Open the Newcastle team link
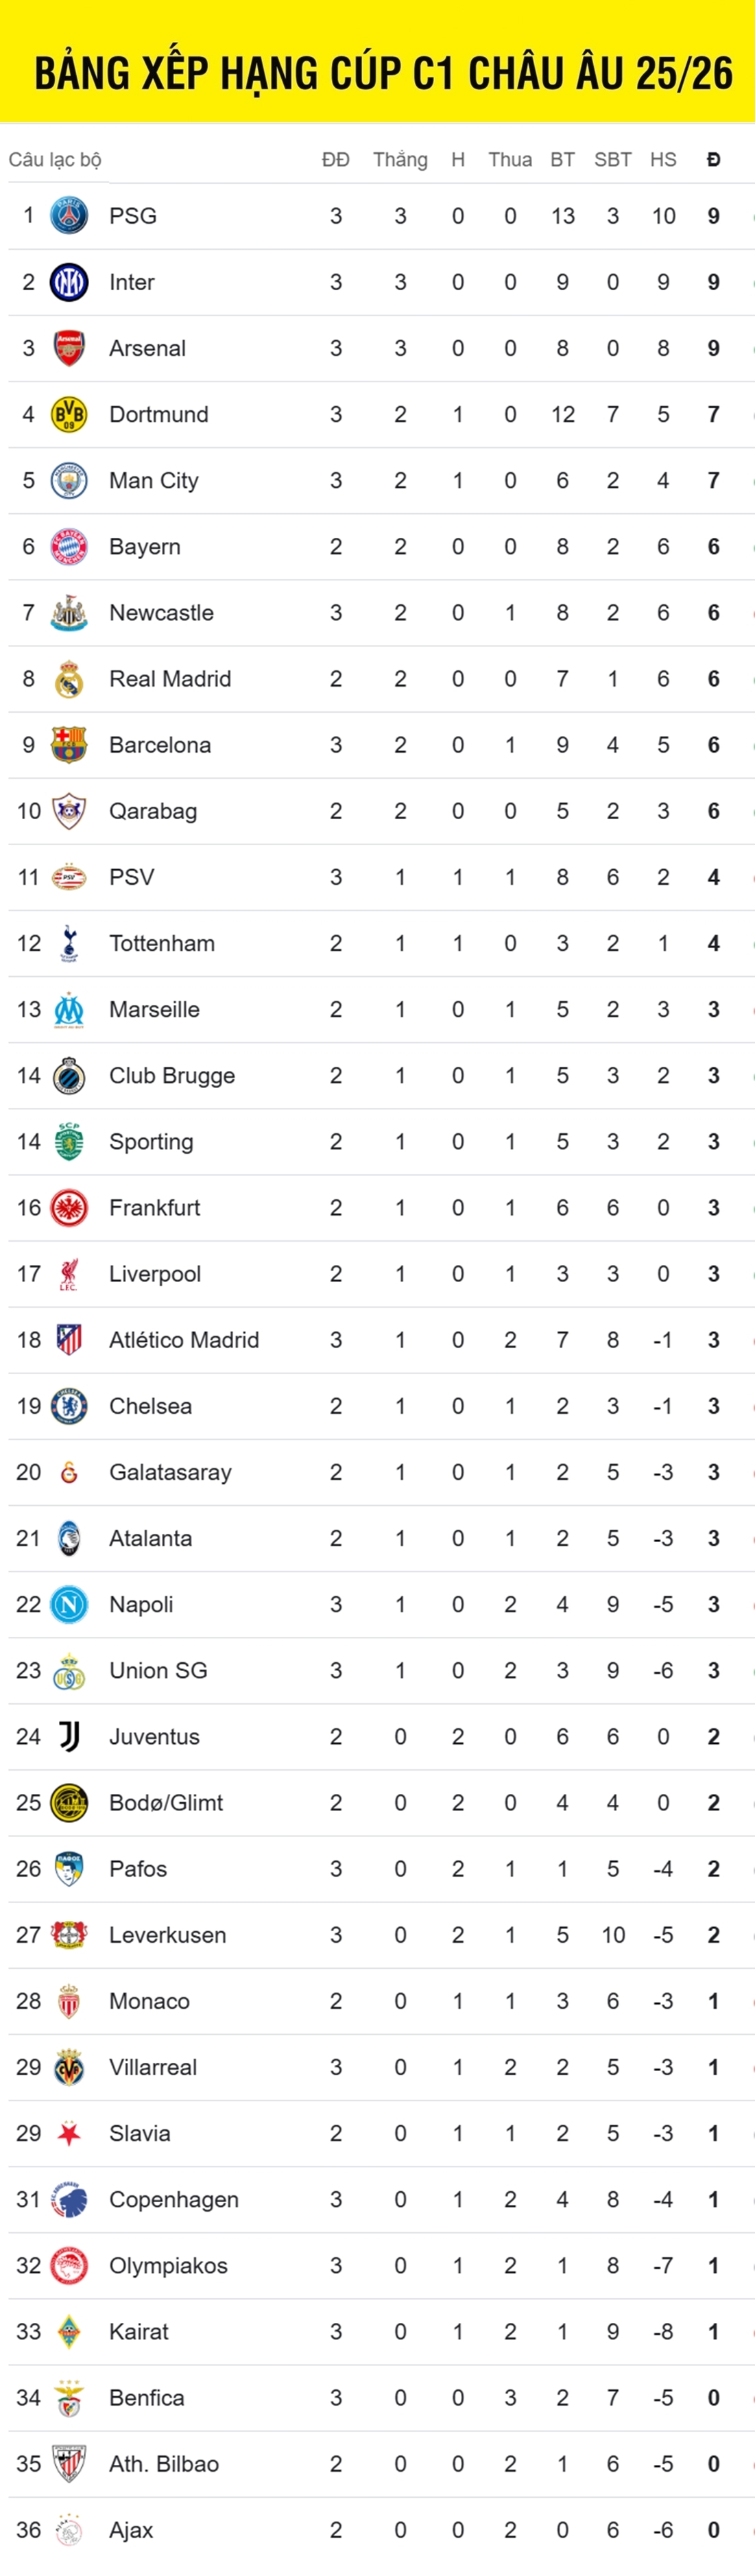Viewport: 755px width, 2576px height. 161,613
